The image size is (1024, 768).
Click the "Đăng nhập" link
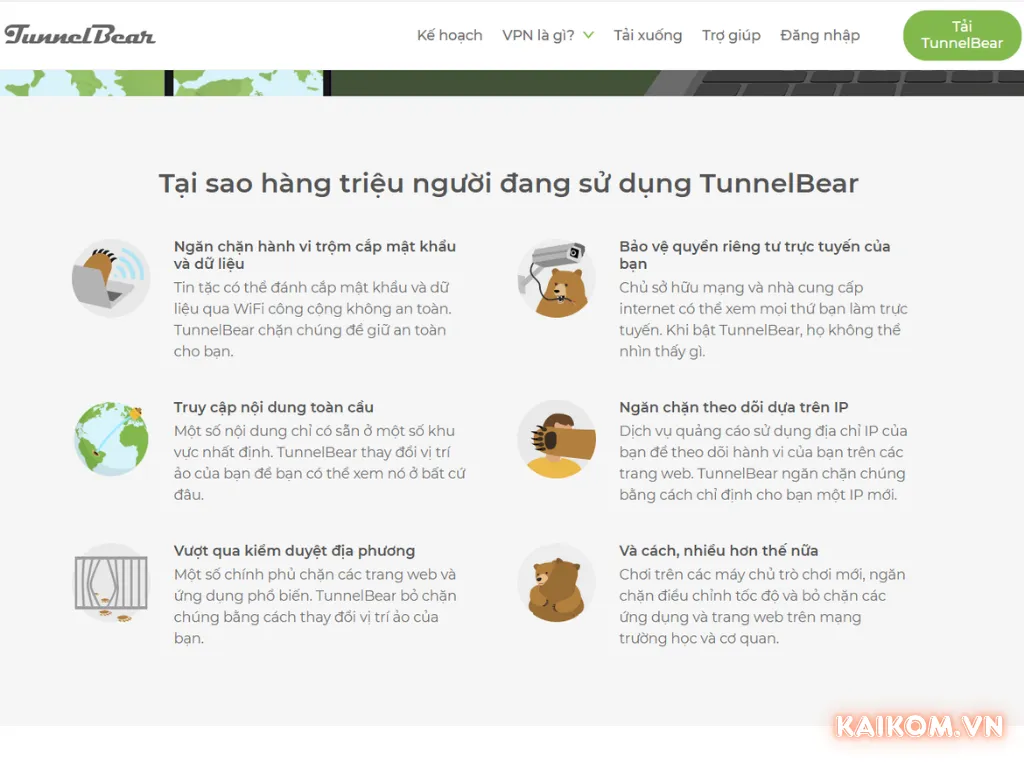click(819, 34)
